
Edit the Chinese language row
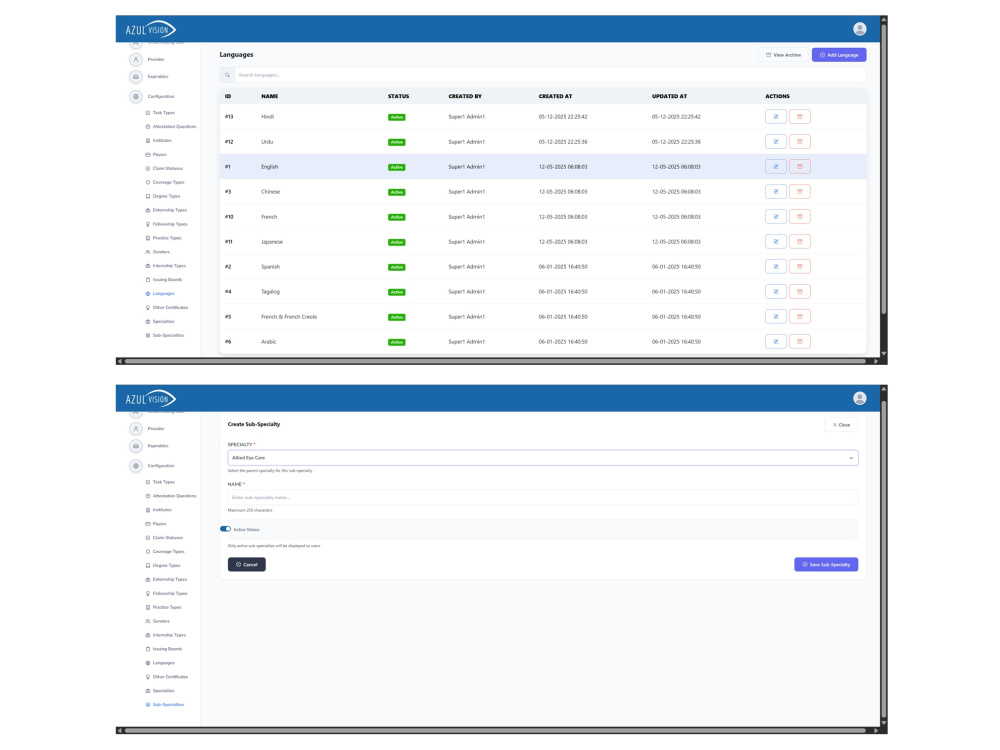(776, 191)
